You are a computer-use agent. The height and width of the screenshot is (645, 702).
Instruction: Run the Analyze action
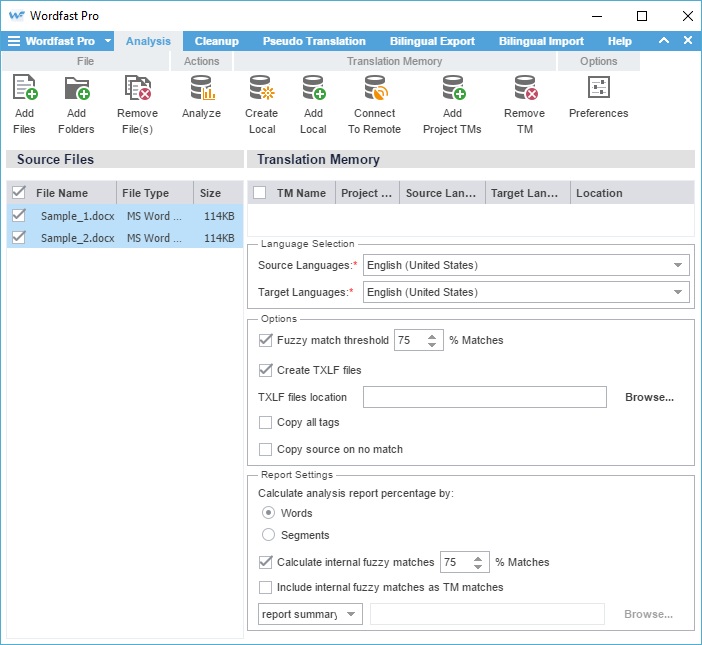click(x=201, y=90)
